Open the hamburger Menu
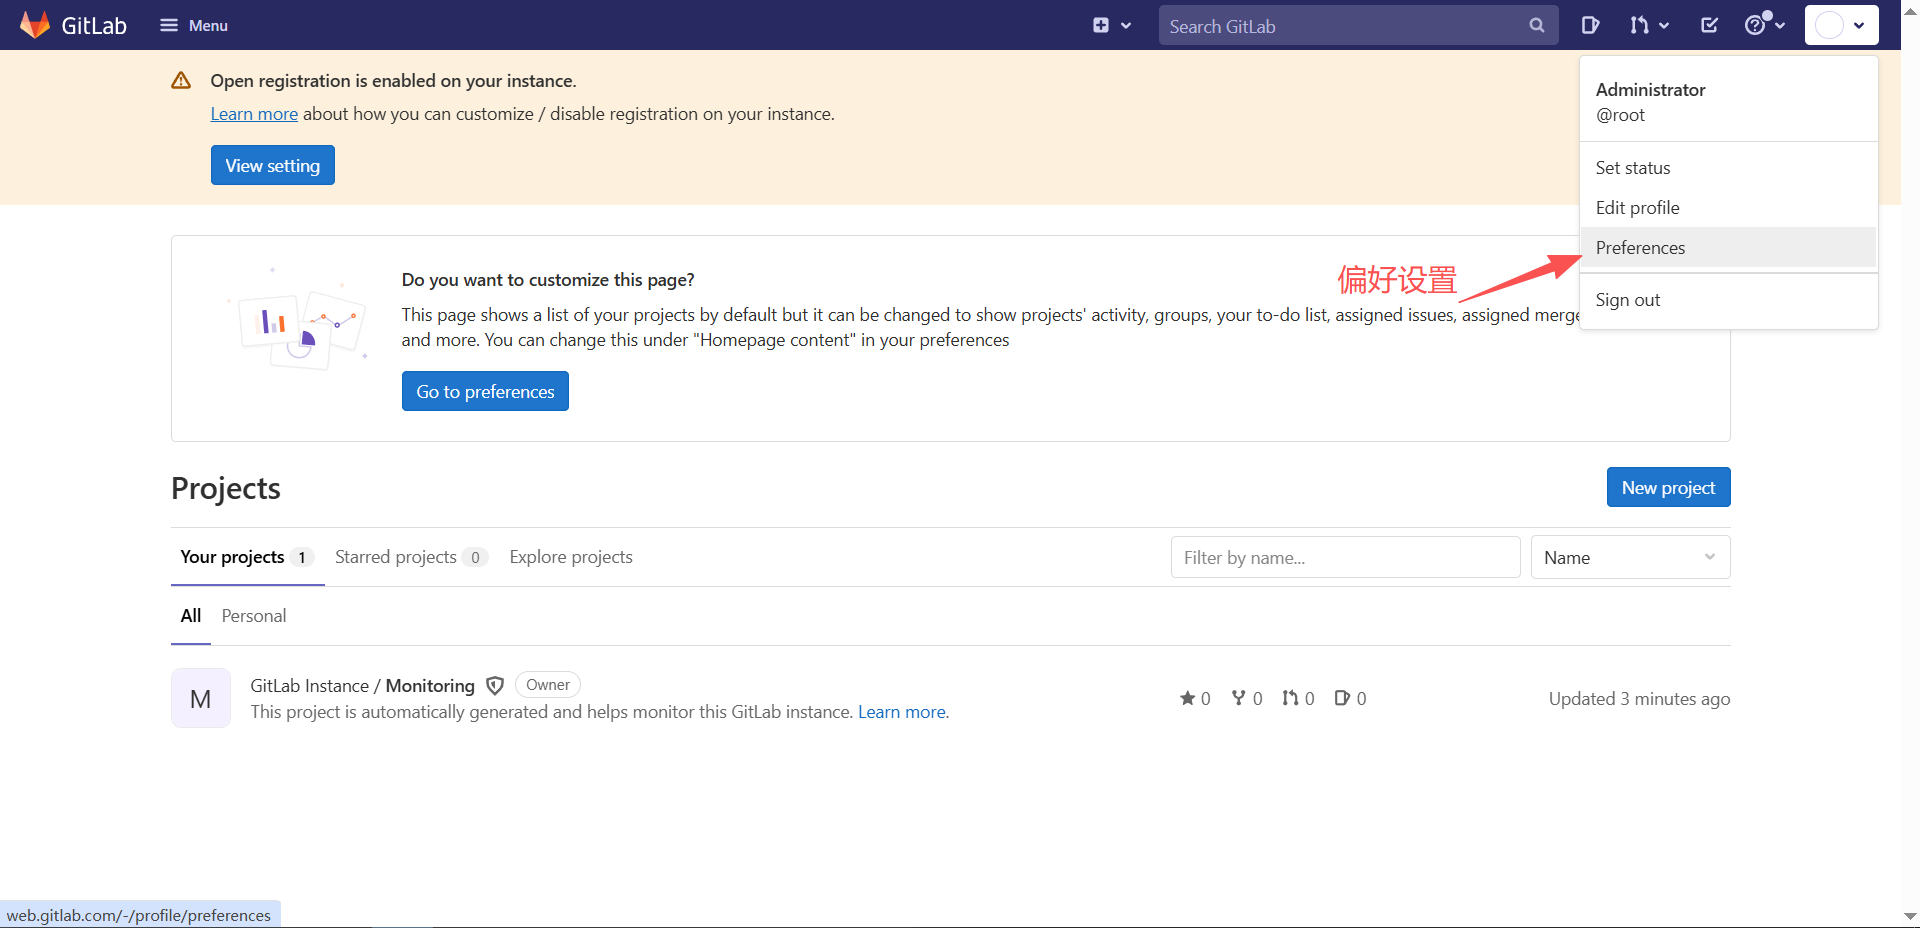 pyautogui.click(x=194, y=25)
